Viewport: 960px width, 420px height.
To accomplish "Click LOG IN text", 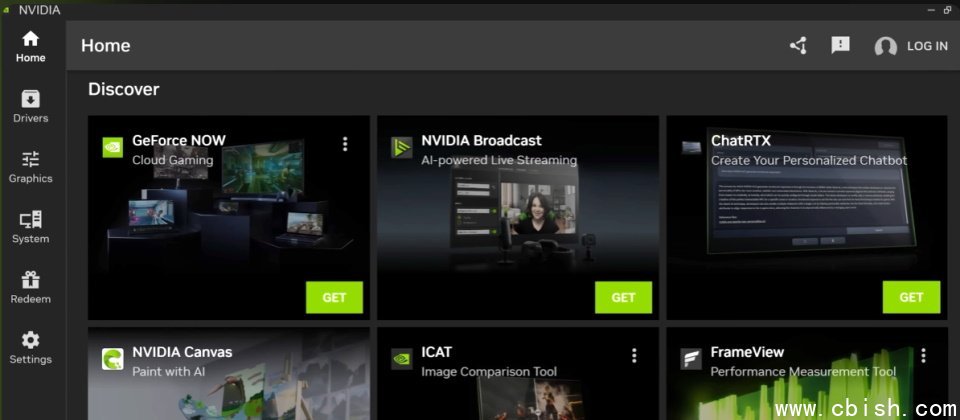I will [x=927, y=47].
